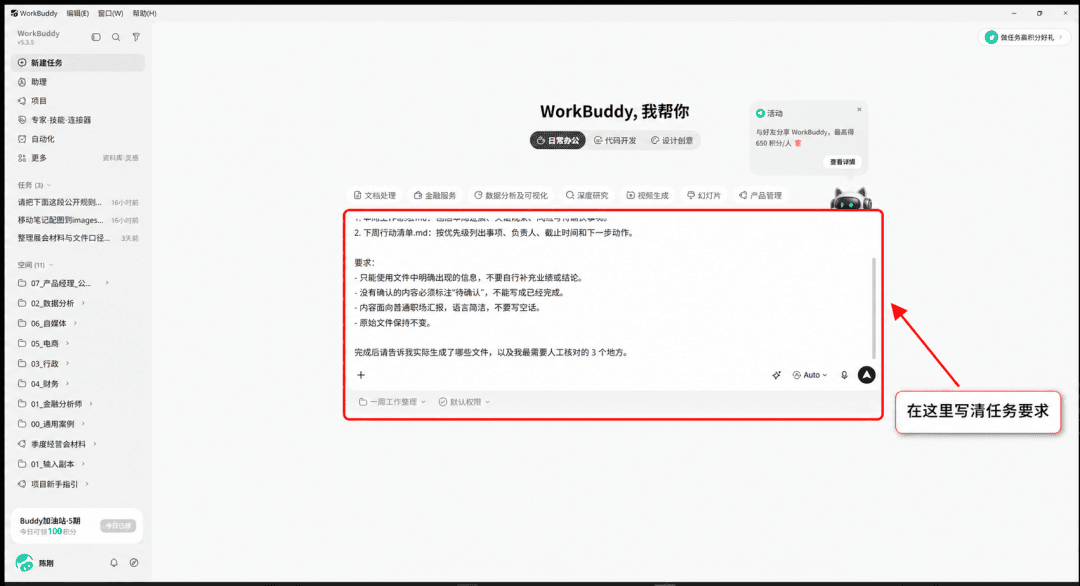
Task: Expand the 01_金融分析师 space chevron
Action: [x=91, y=404]
